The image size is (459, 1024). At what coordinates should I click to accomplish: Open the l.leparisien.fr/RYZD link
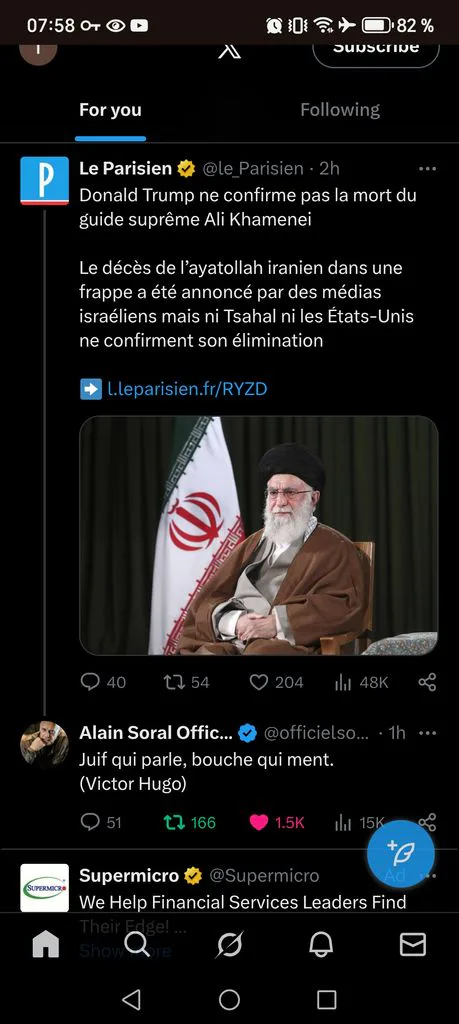tap(187, 389)
